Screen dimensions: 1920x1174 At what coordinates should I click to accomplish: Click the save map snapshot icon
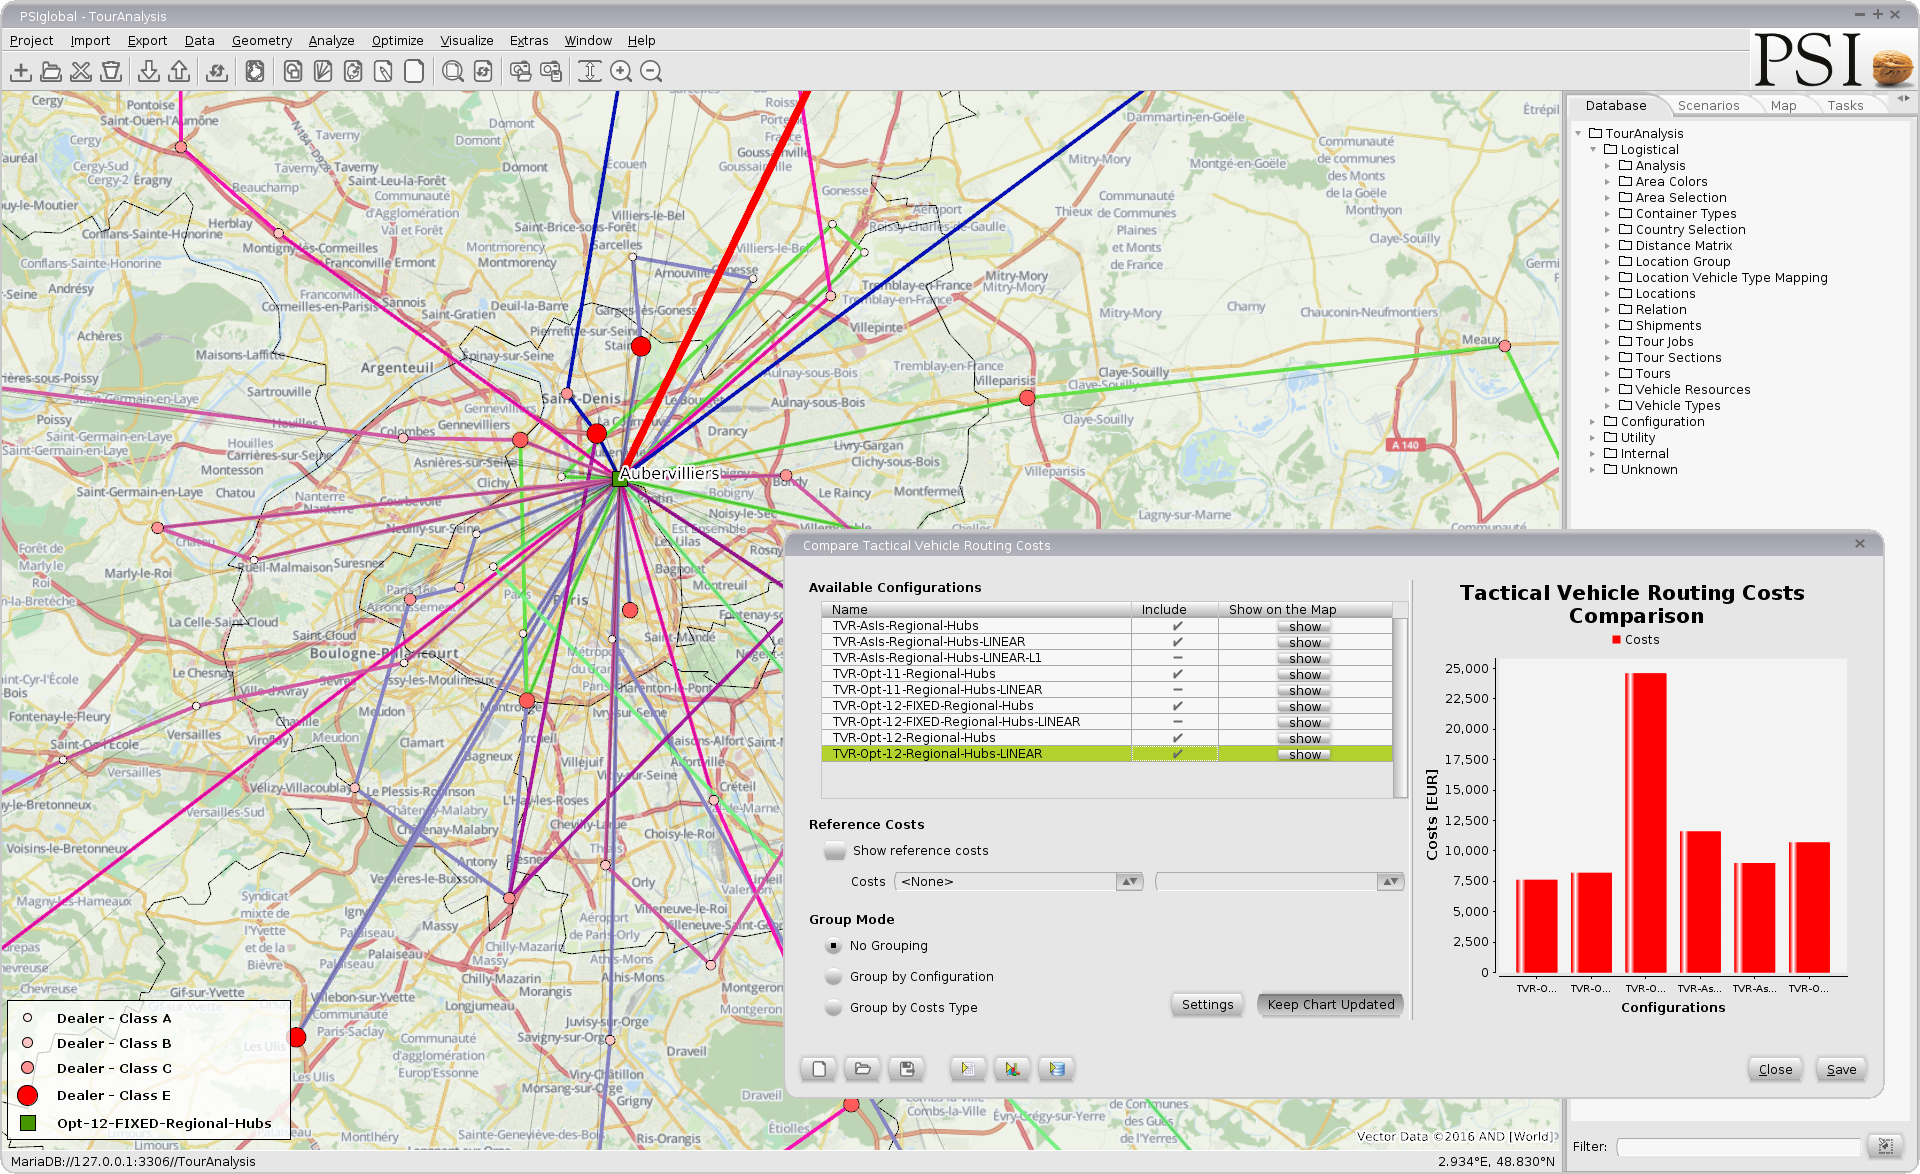tap(551, 72)
